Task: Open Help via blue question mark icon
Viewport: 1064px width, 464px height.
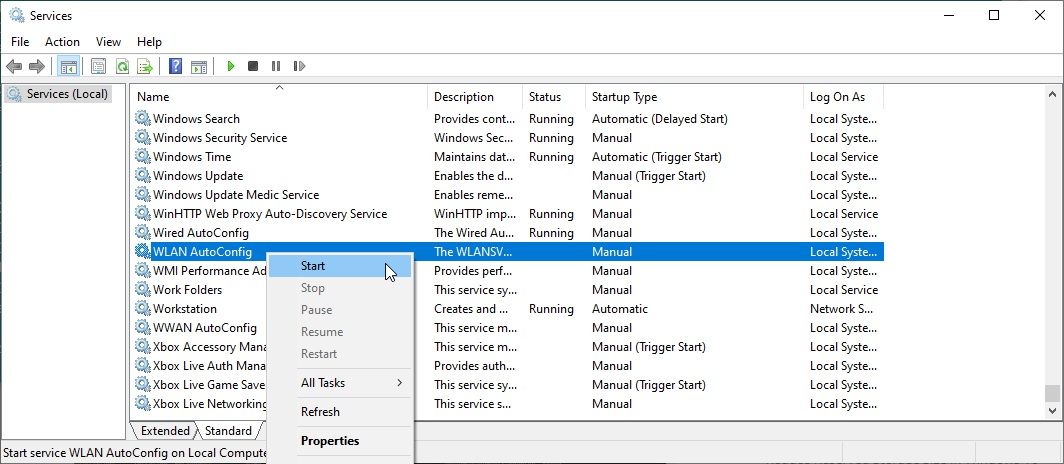Action: pos(175,66)
